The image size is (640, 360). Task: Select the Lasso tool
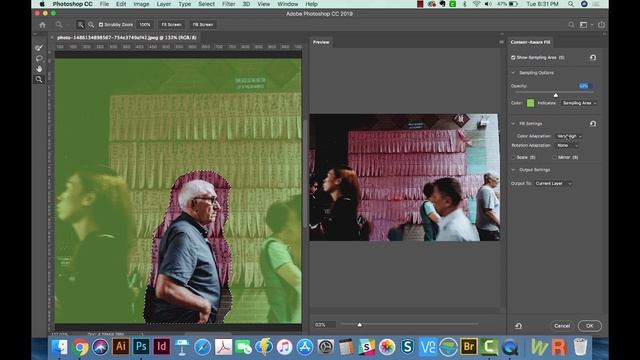click(x=39, y=58)
